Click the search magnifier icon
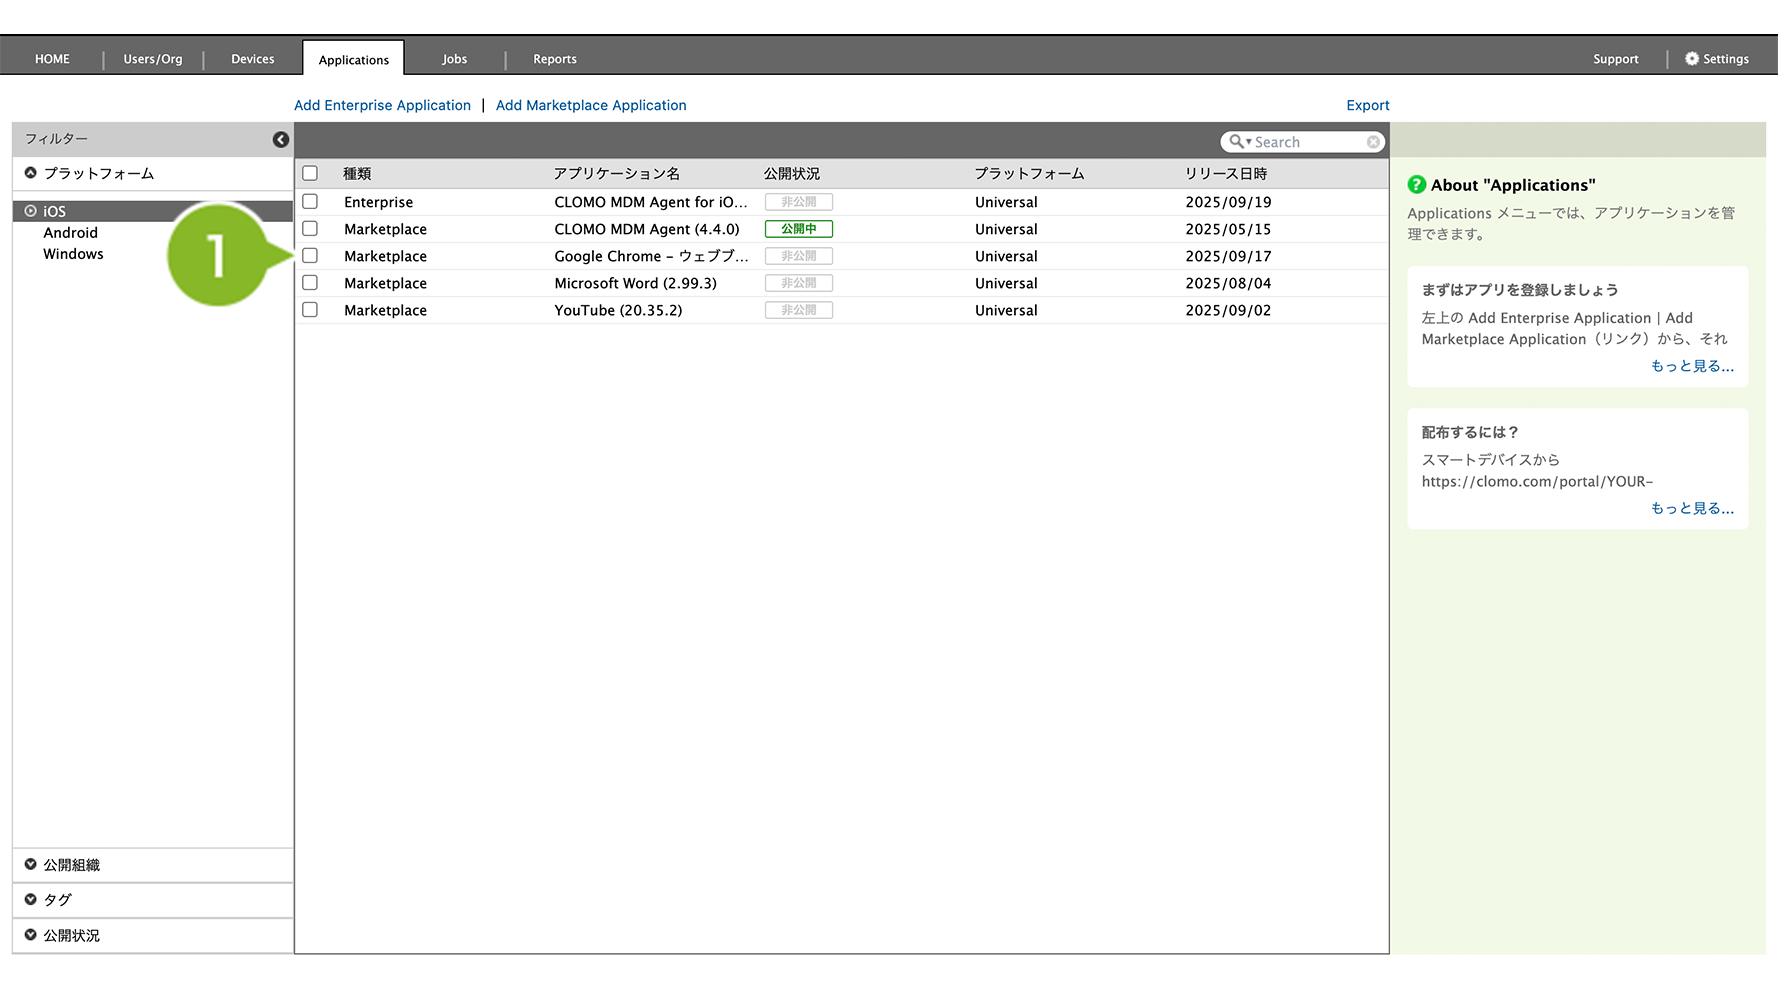Viewport: 1778px width, 1000px height. (1237, 142)
